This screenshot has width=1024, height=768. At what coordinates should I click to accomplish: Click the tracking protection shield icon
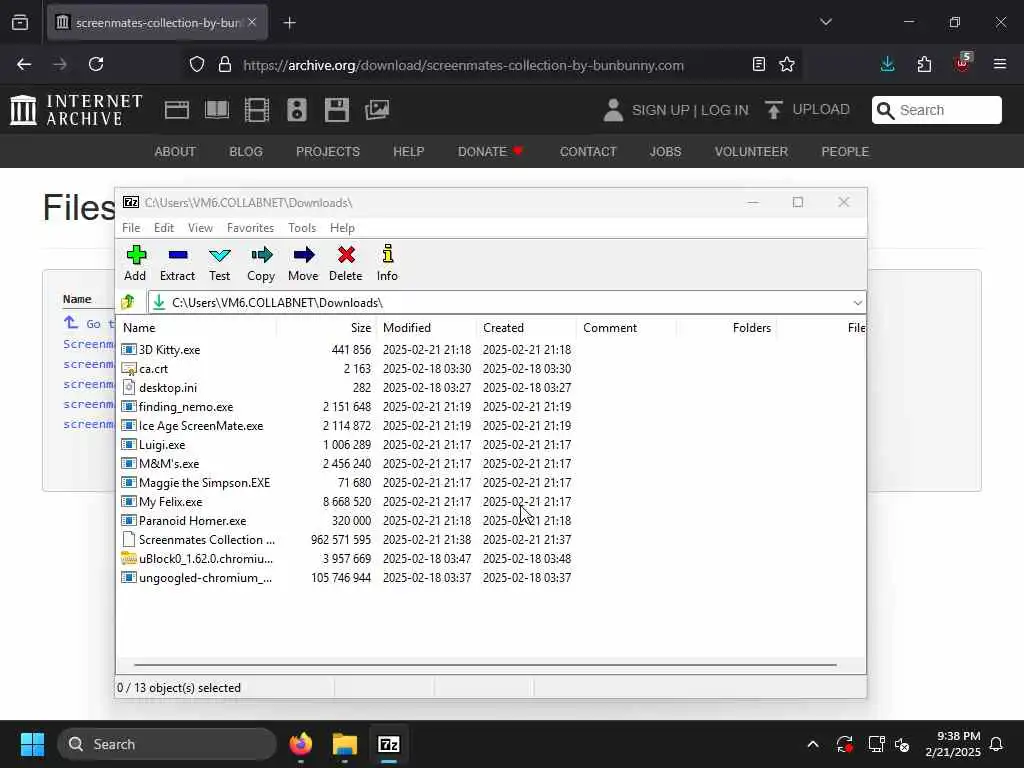[x=197, y=64]
